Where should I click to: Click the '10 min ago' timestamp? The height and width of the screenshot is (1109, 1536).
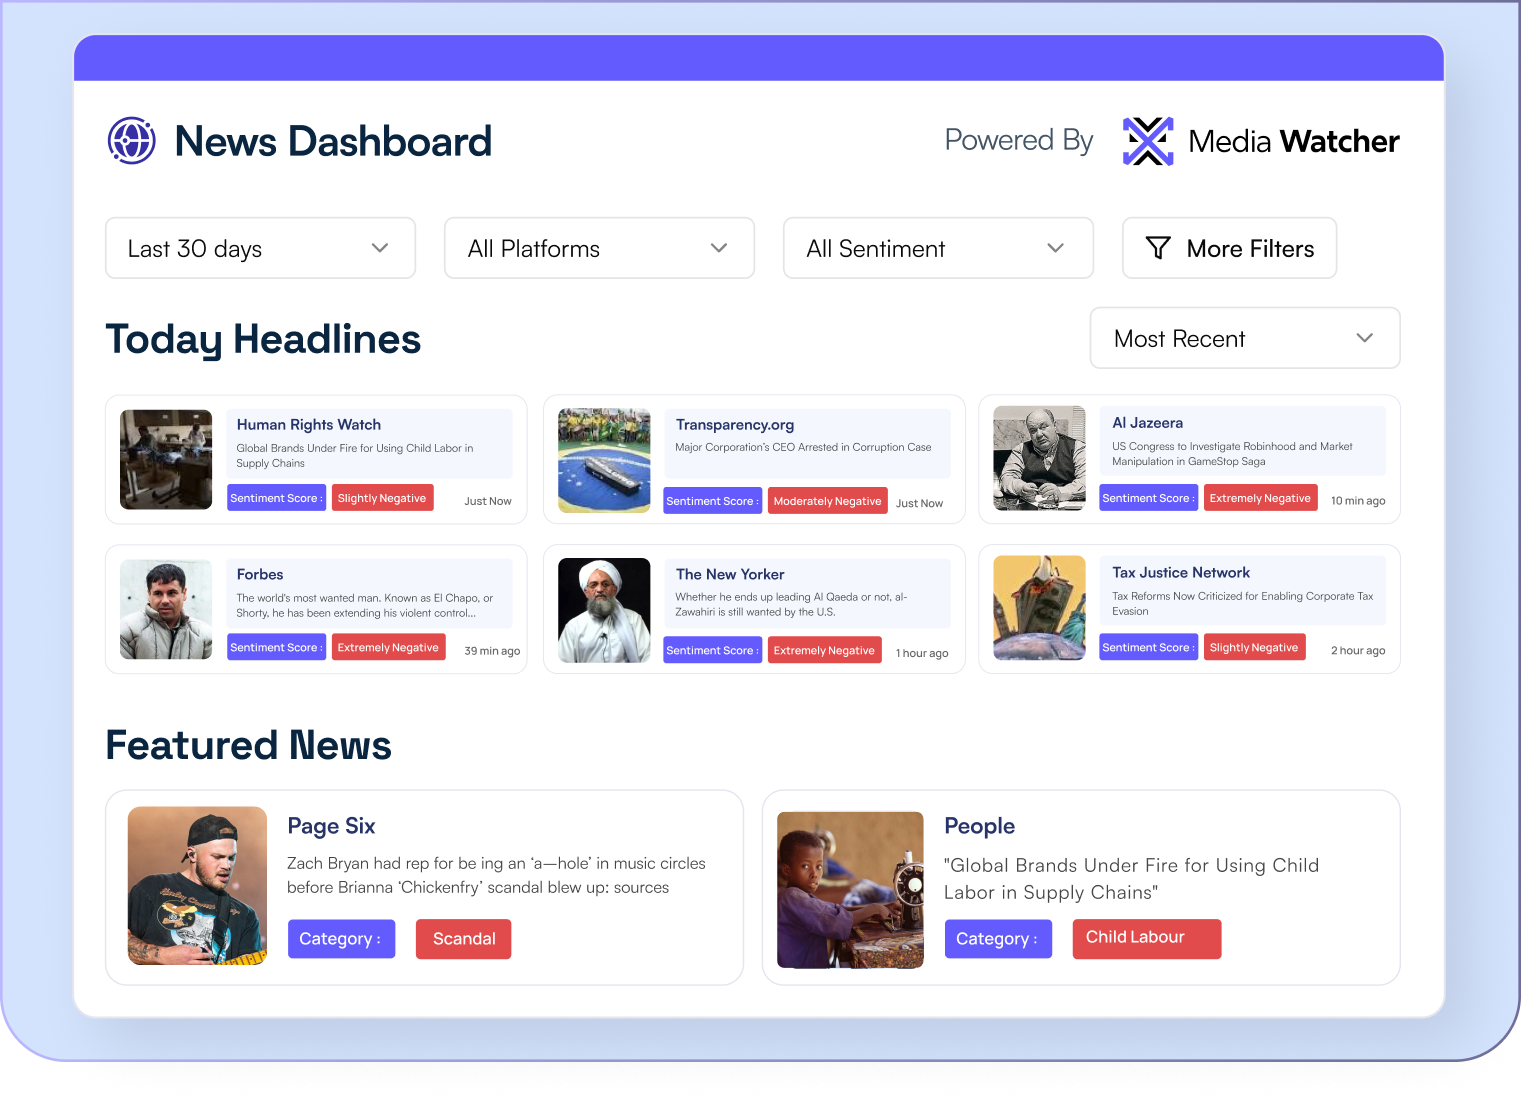coord(1358,501)
